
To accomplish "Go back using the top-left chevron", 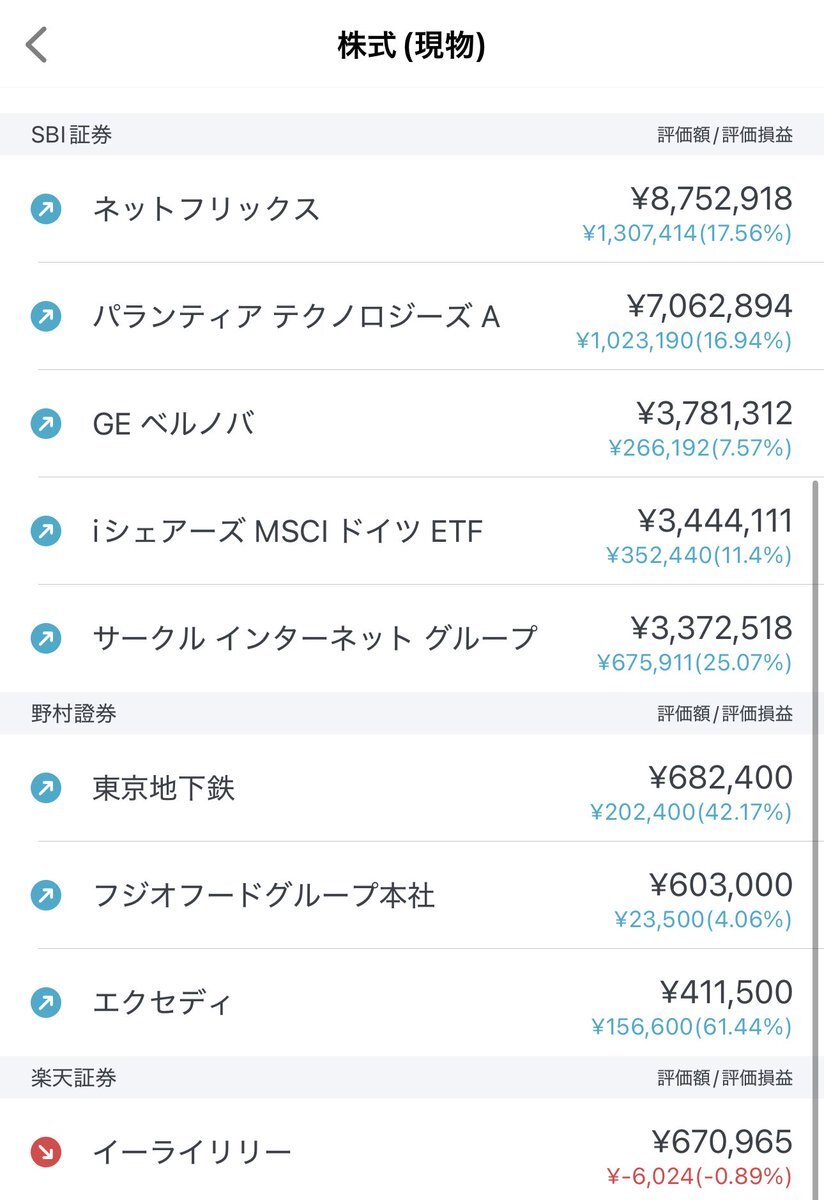I will (x=37, y=46).
